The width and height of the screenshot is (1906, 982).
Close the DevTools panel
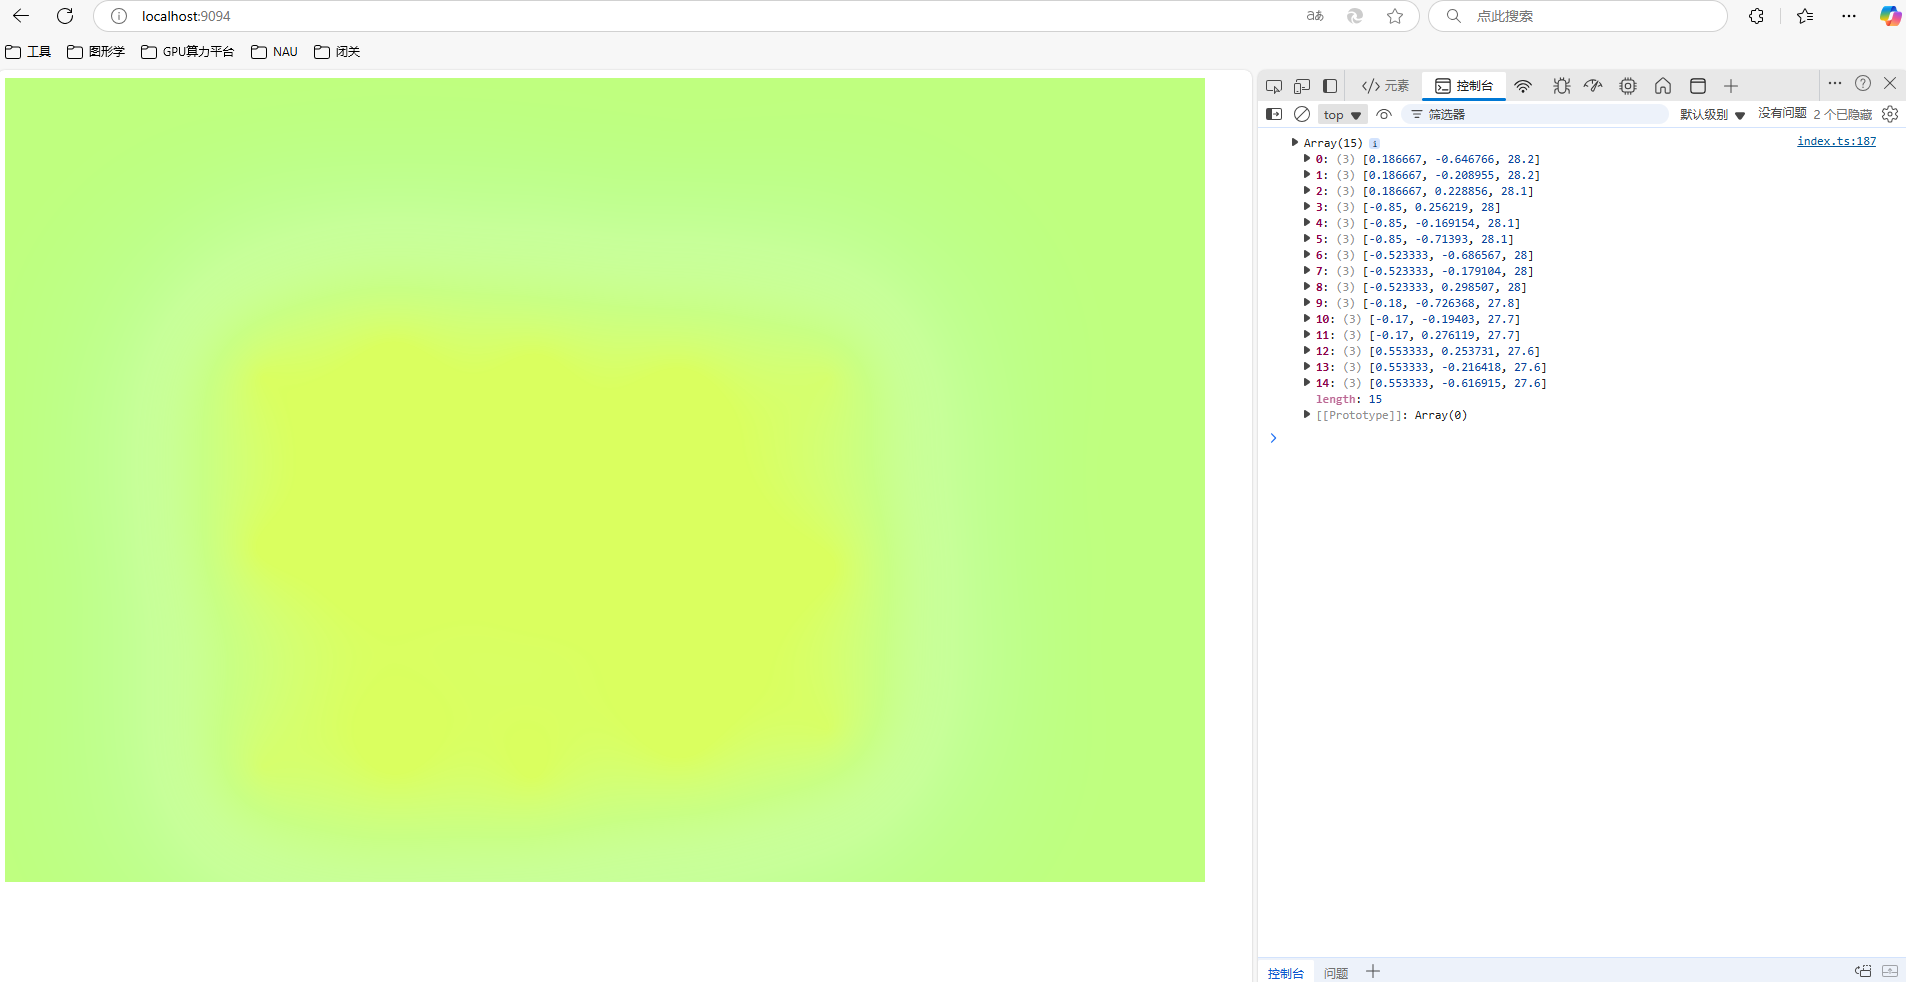click(x=1890, y=83)
